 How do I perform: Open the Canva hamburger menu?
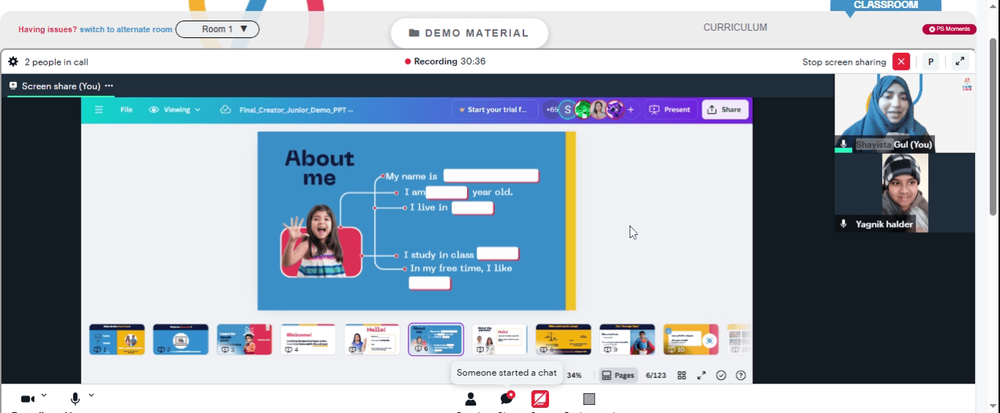point(99,110)
